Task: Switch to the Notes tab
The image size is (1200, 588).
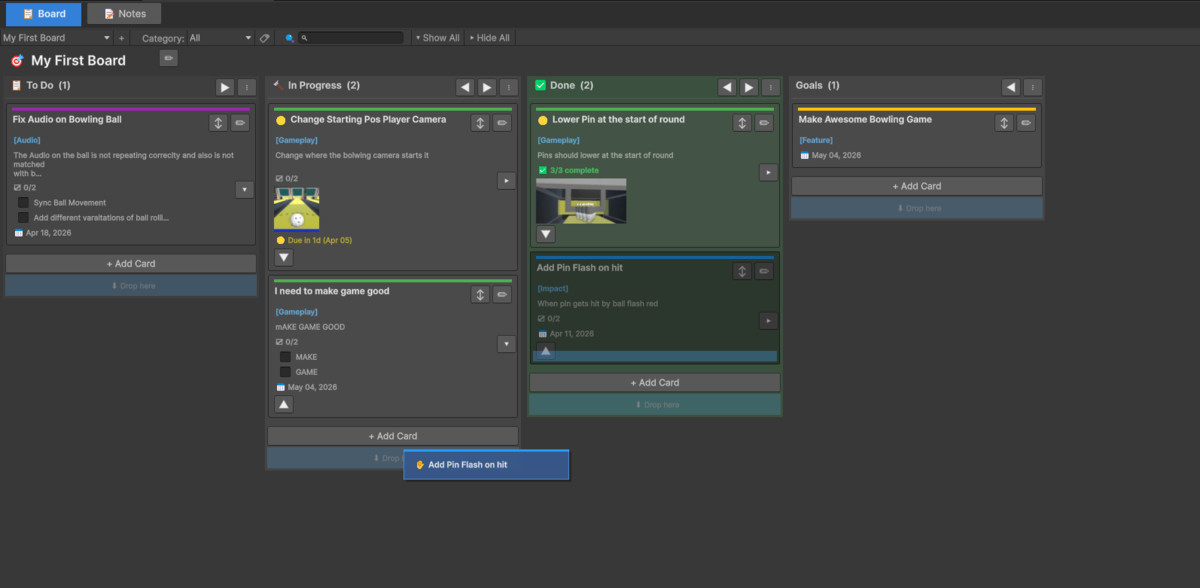Action: click(124, 14)
